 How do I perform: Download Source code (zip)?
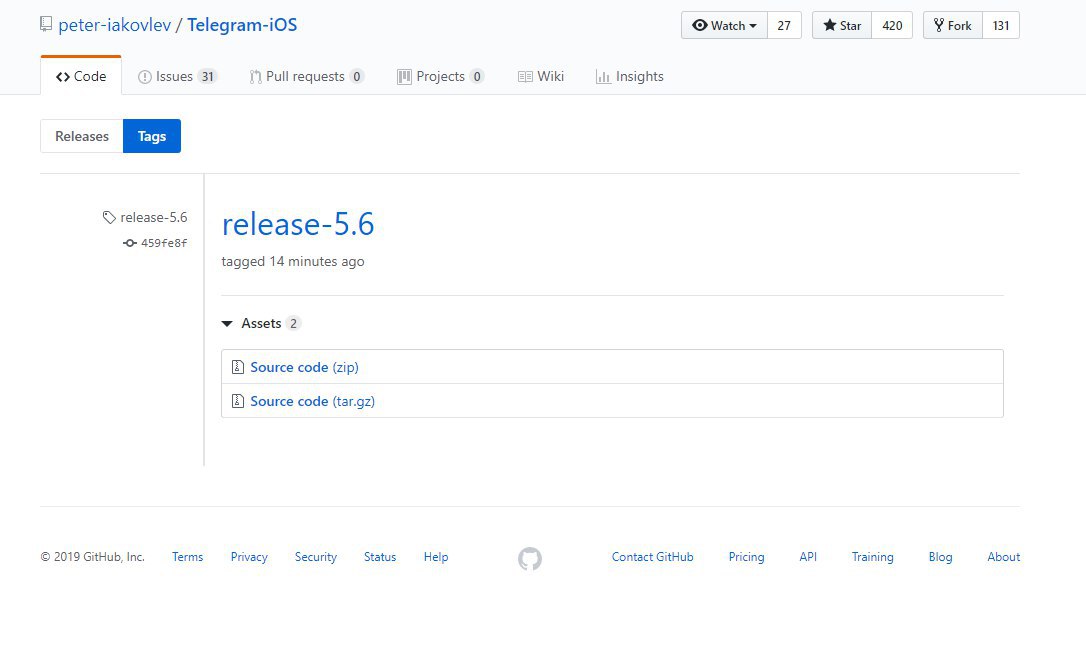point(304,367)
